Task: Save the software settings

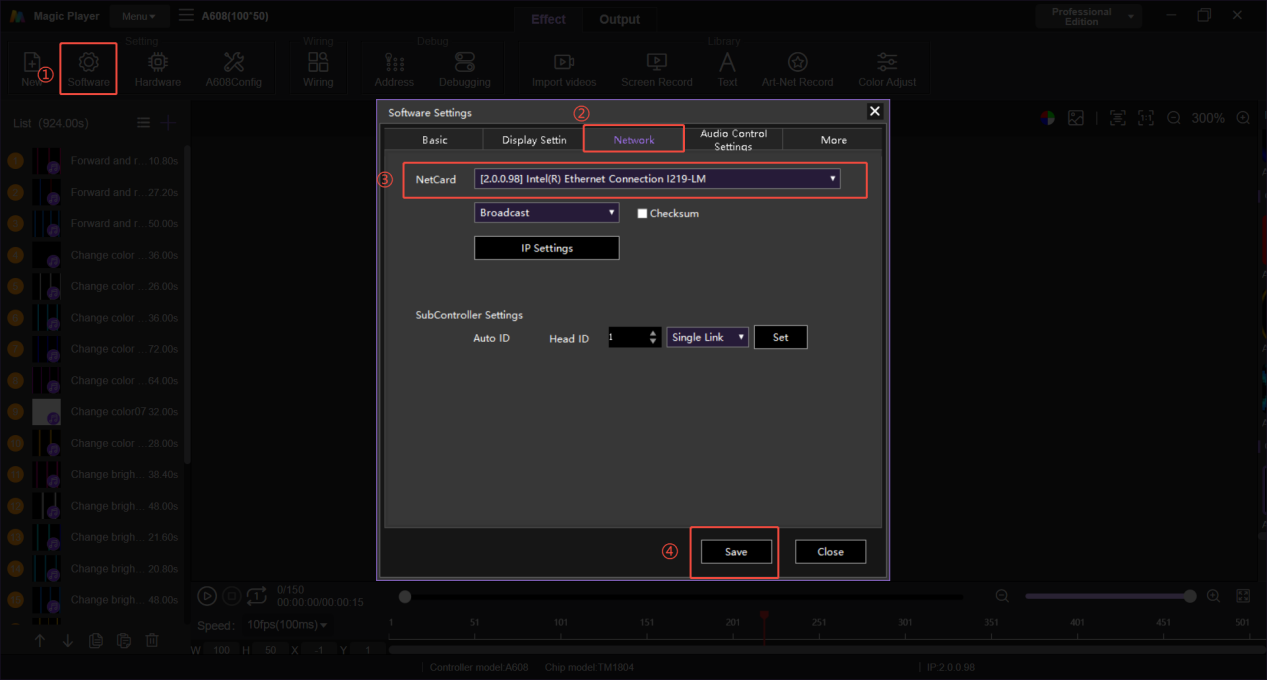Action: 736,552
